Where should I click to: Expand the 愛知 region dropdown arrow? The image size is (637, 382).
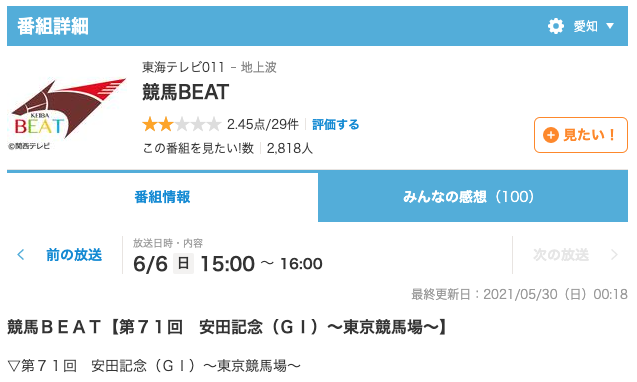coord(610,26)
